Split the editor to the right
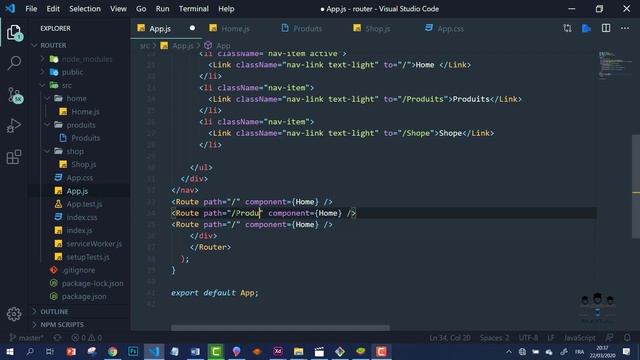This screenshot has width=640, height=360. [x=606, y=28]
